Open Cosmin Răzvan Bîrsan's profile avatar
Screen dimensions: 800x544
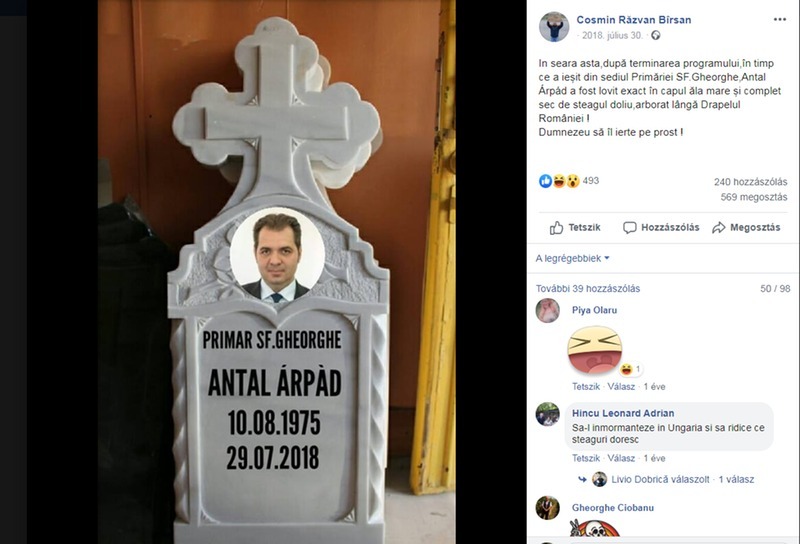554,27
